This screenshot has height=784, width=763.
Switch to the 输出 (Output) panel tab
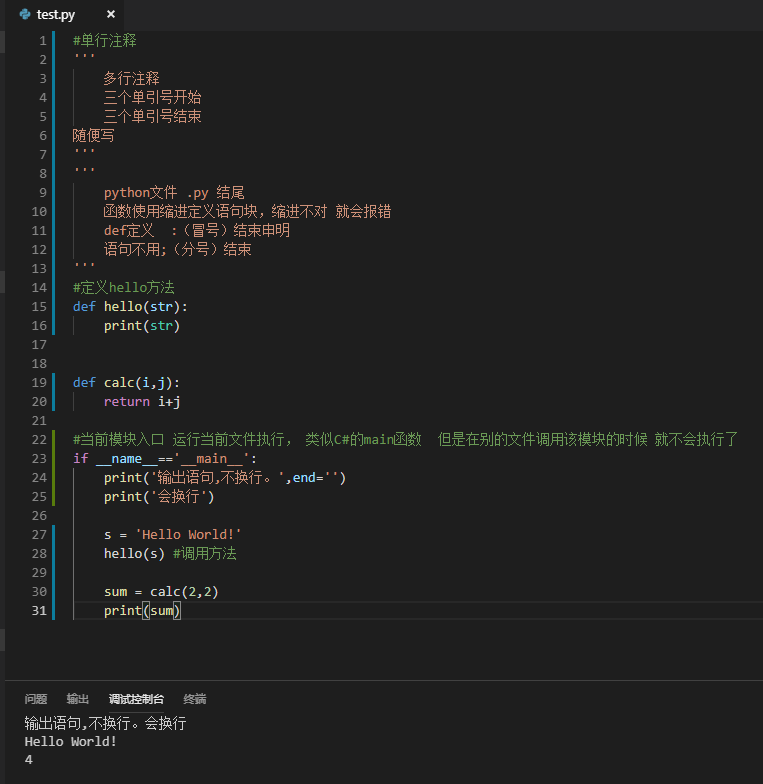(x=78, y=699)
